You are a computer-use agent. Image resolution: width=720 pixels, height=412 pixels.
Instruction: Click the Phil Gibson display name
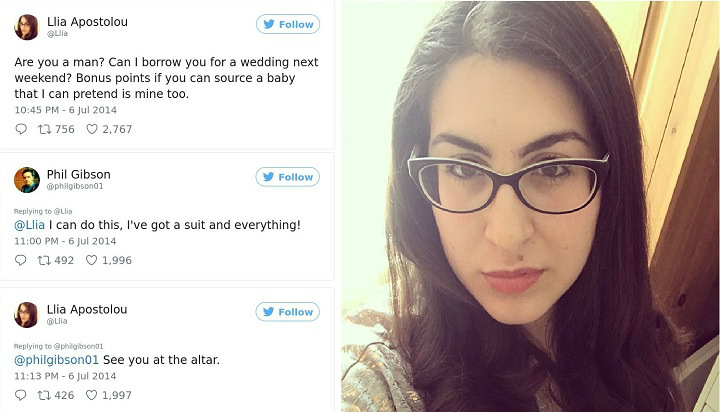click(79, 175)
